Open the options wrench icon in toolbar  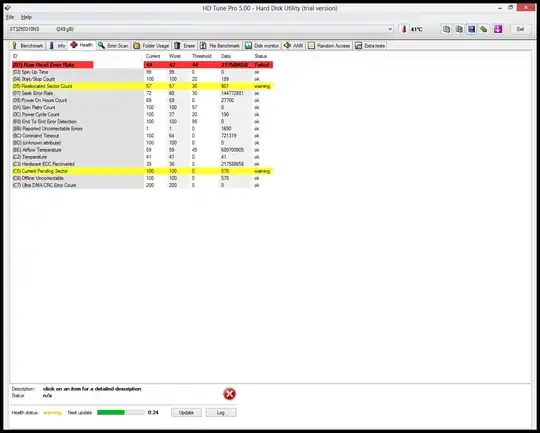pyautogui.click(x=484, y=29)
